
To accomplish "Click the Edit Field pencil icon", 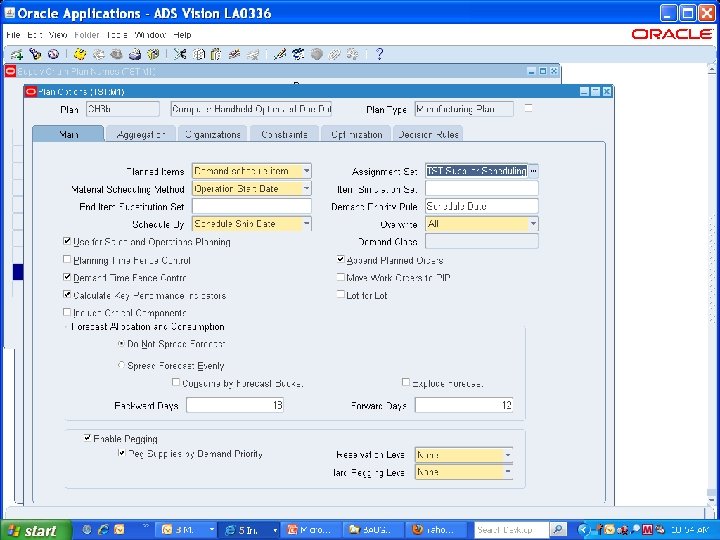I will (x=280, y=55).
